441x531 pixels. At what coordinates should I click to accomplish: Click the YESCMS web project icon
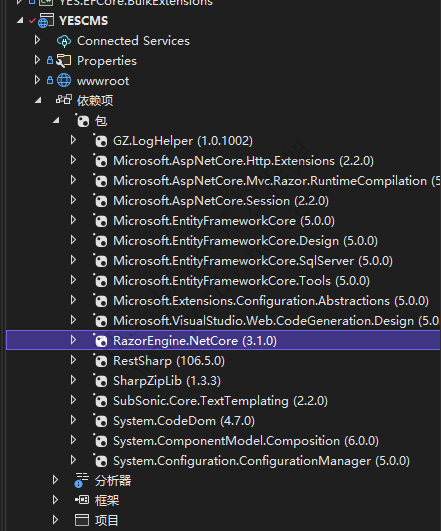46,21
